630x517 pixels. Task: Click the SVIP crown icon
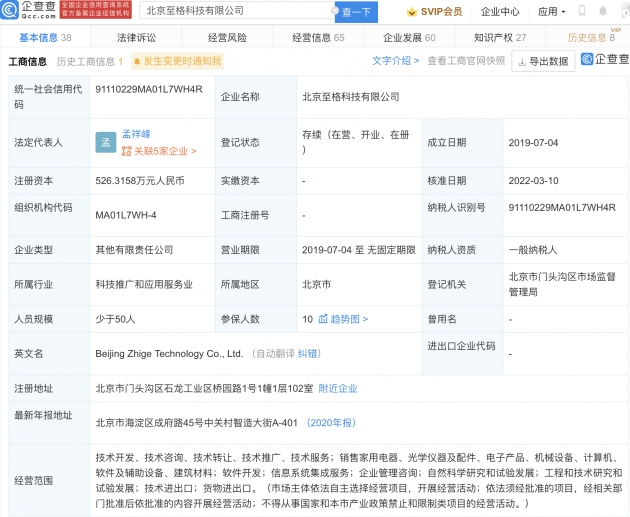click(x=412, y=12)
